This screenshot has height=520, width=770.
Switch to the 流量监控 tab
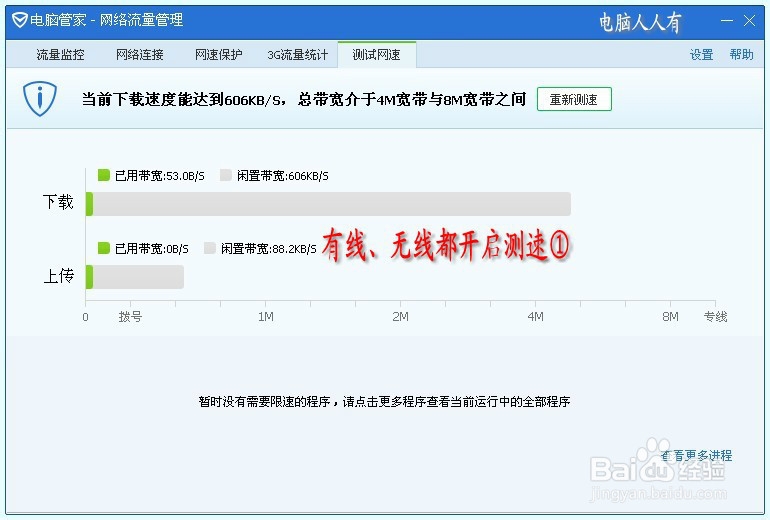(60, 55)
